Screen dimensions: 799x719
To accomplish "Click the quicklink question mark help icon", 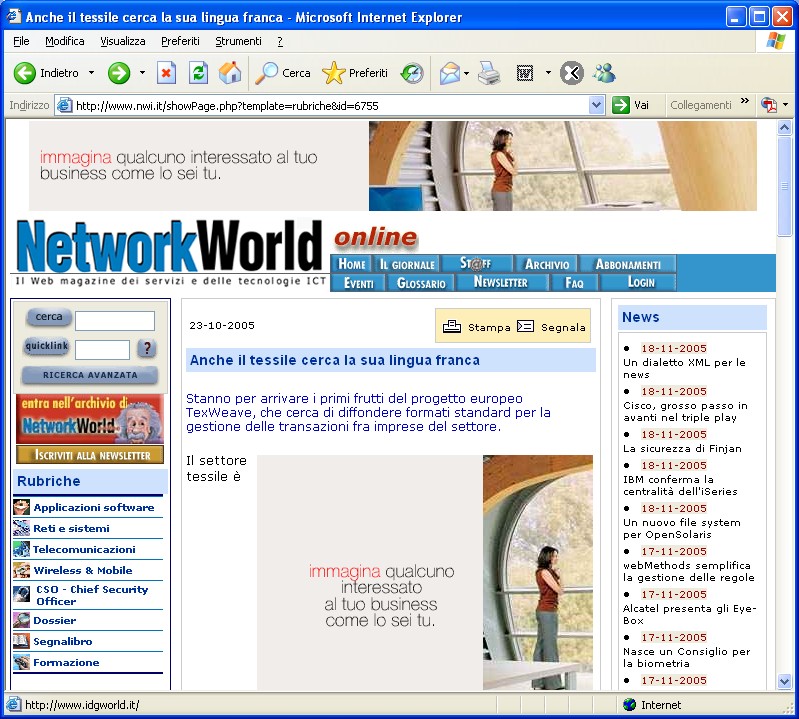I will coord(147,349).
